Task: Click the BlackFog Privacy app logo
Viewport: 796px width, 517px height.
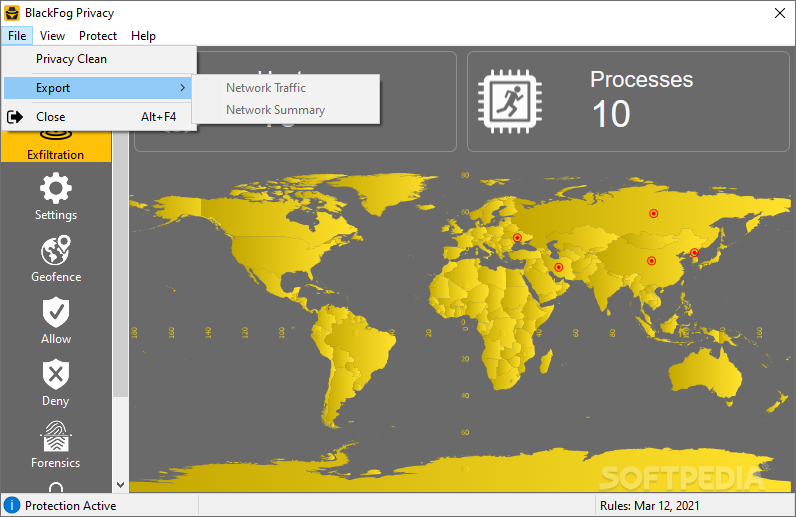Action: tap(12, 13)
